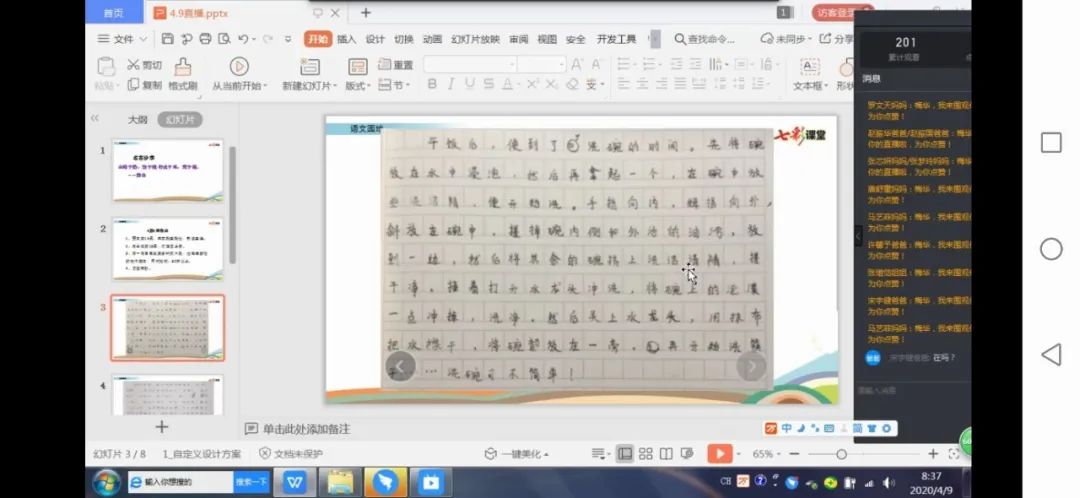The height and width of the screenshot is (498, 1080).
Task: Toggle superscript formatting
Action: coord(532,84)
